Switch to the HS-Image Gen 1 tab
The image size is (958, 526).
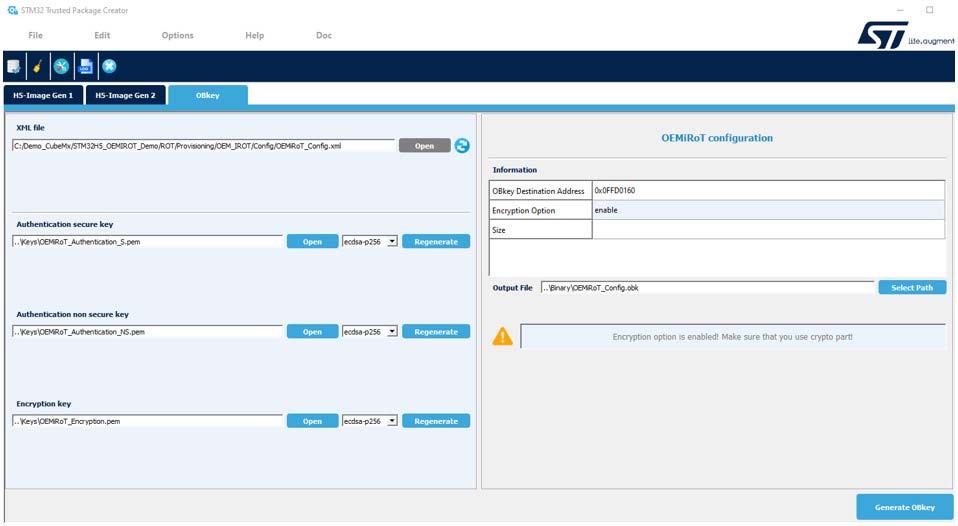pos(43,95)
